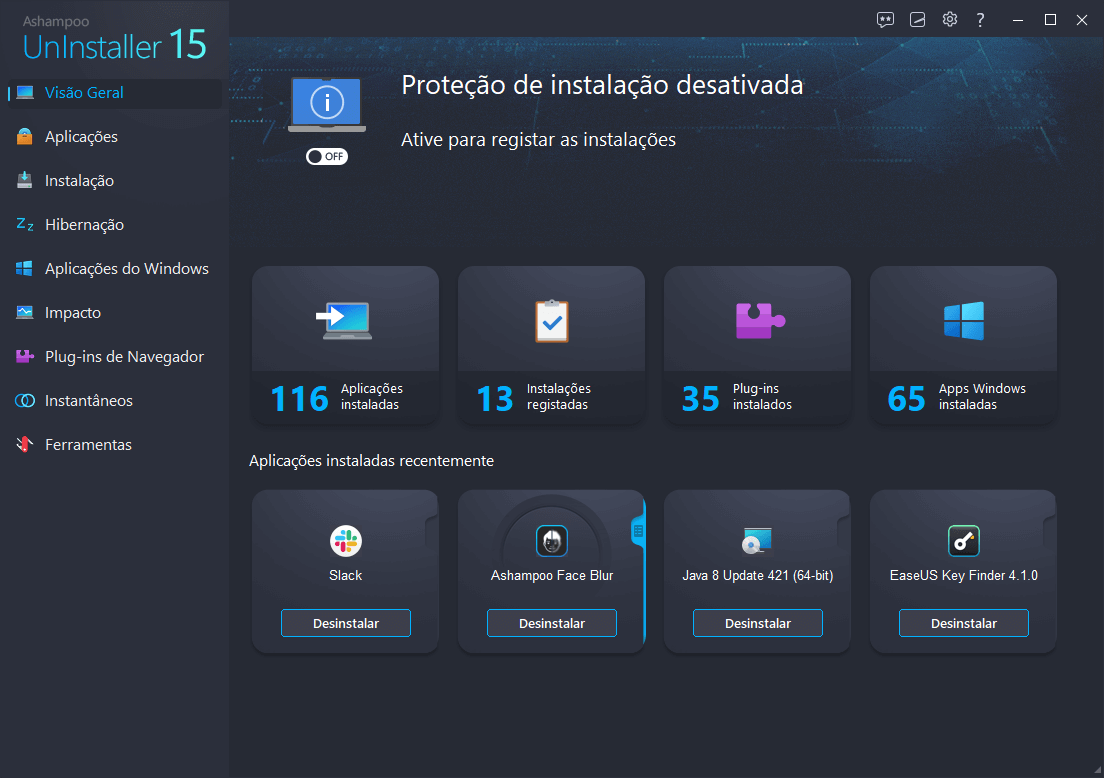This screenshot has height=778, width=1104.
Task: Click the blue log tab on Face Blur card
Action: (x=639, y=531)
